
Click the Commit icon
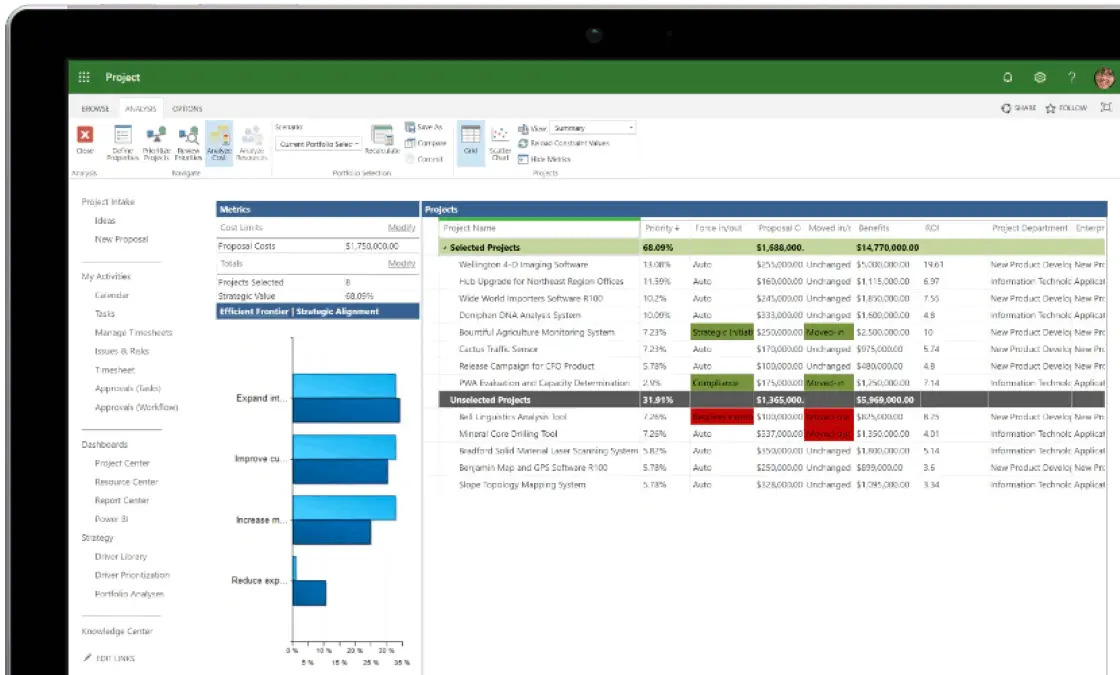pyautogui.click(x=410, y=159)
